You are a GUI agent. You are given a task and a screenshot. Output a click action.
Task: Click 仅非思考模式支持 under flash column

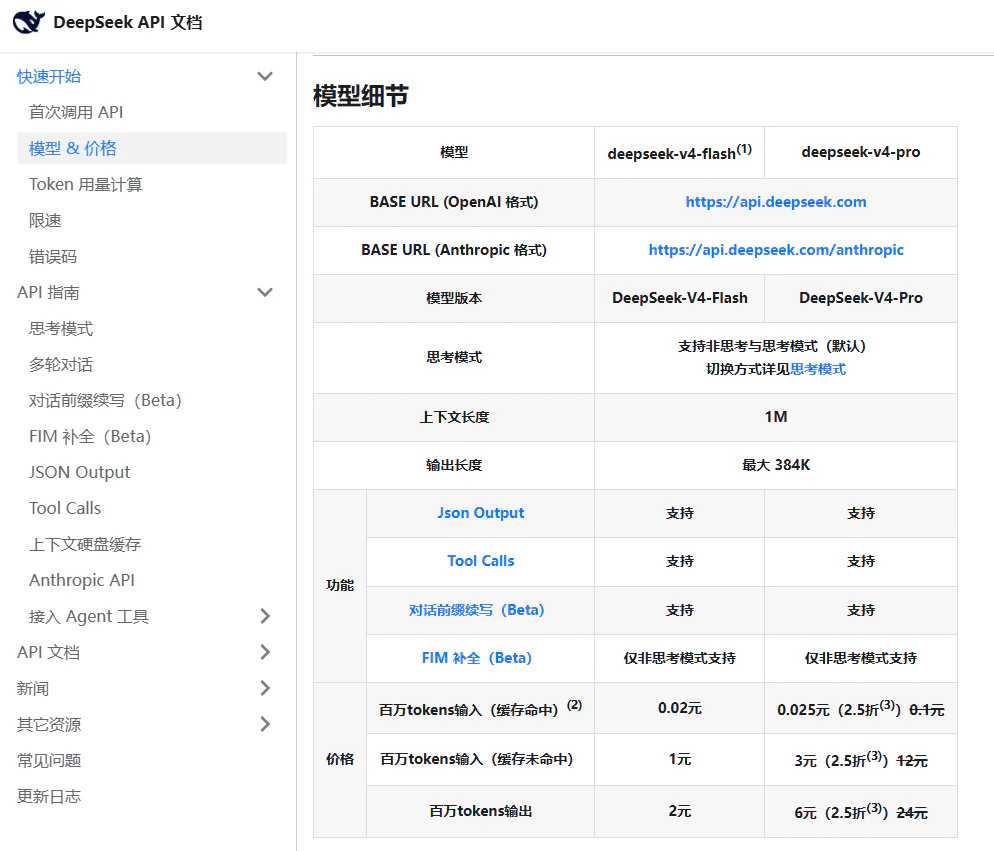680,658
